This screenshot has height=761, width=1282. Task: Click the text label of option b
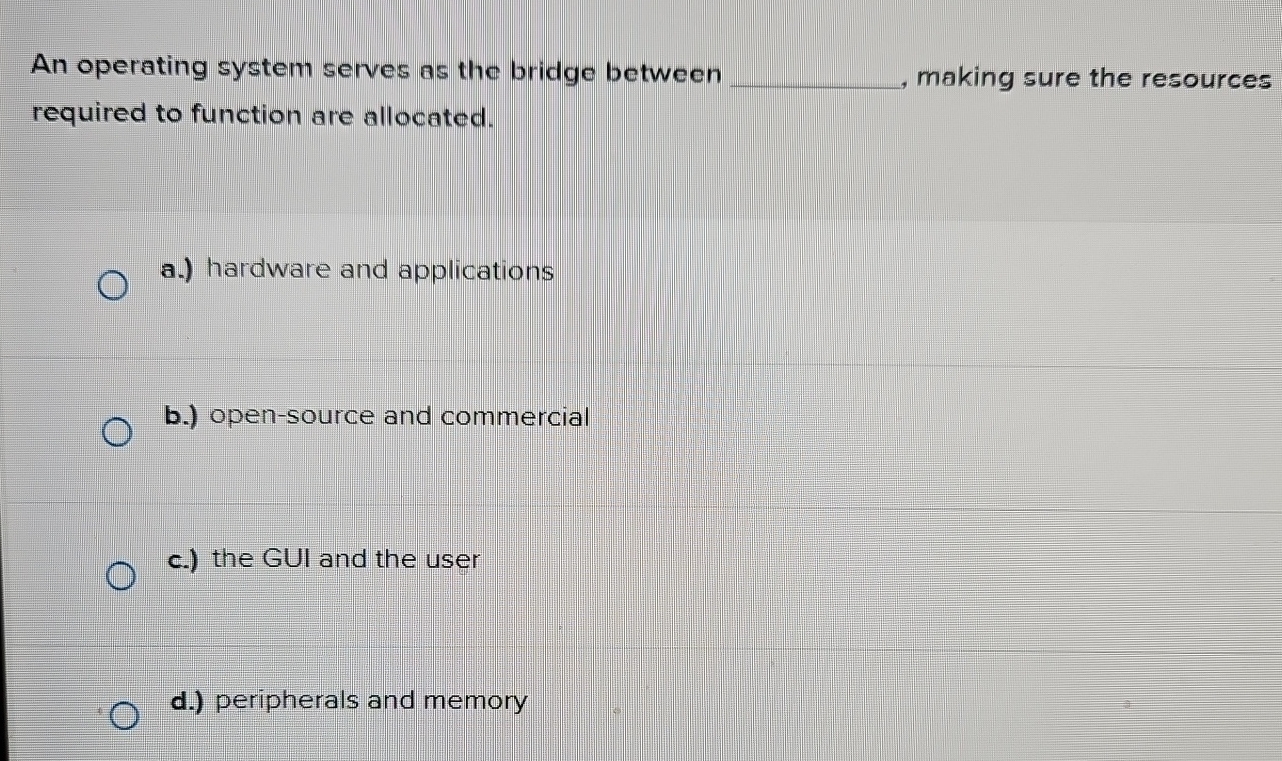[400, 418]
